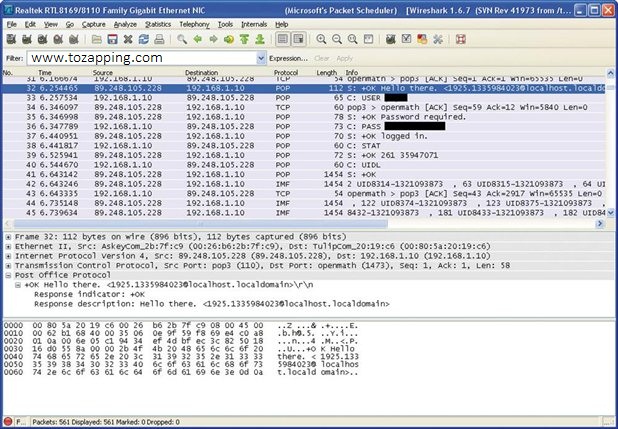Open coloring rules icon
Screen dimensions: 618x429
pos(422,39)
